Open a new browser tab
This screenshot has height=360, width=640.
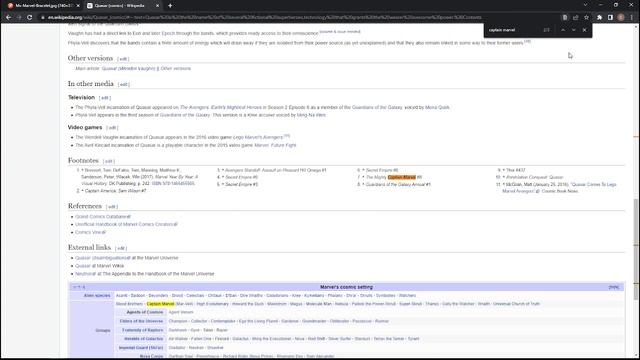coord(170,6)
